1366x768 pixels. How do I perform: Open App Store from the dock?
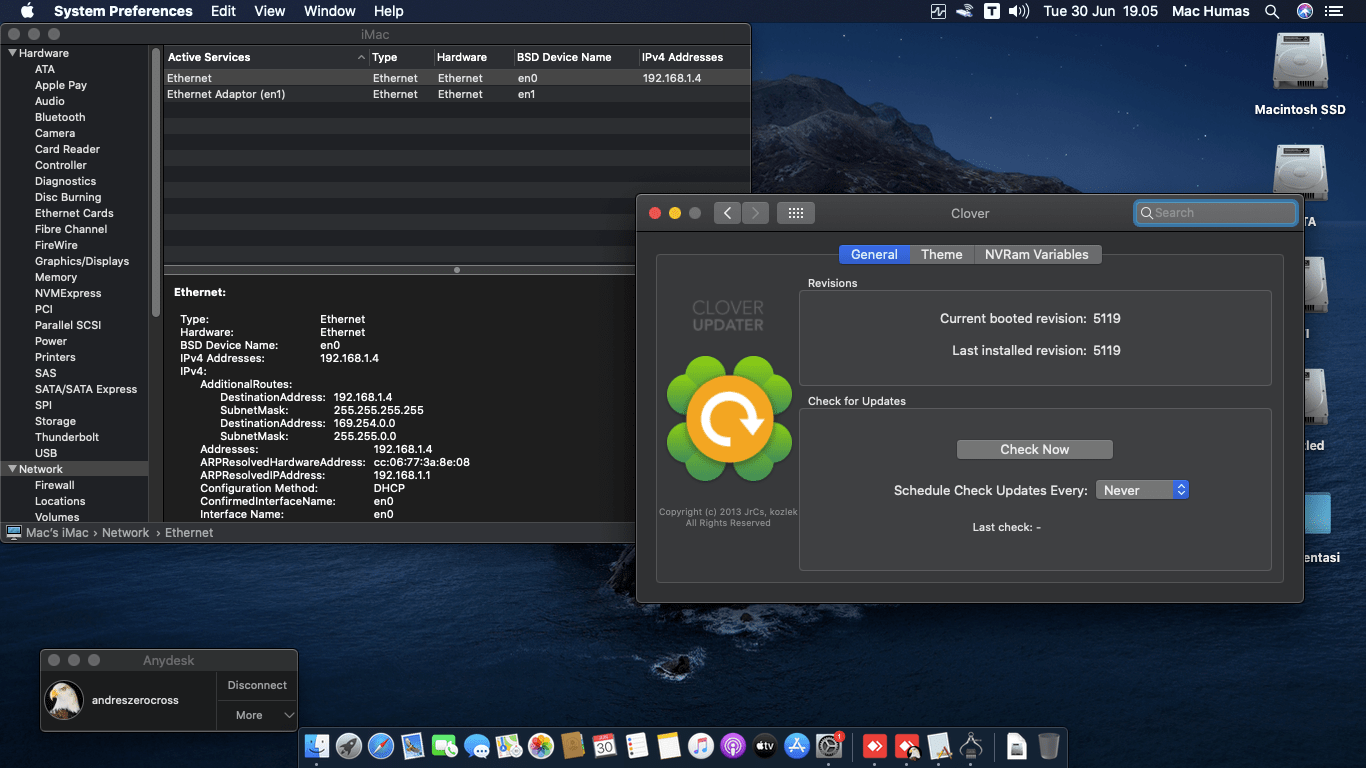pyautogui.click(x=797, y=746)
